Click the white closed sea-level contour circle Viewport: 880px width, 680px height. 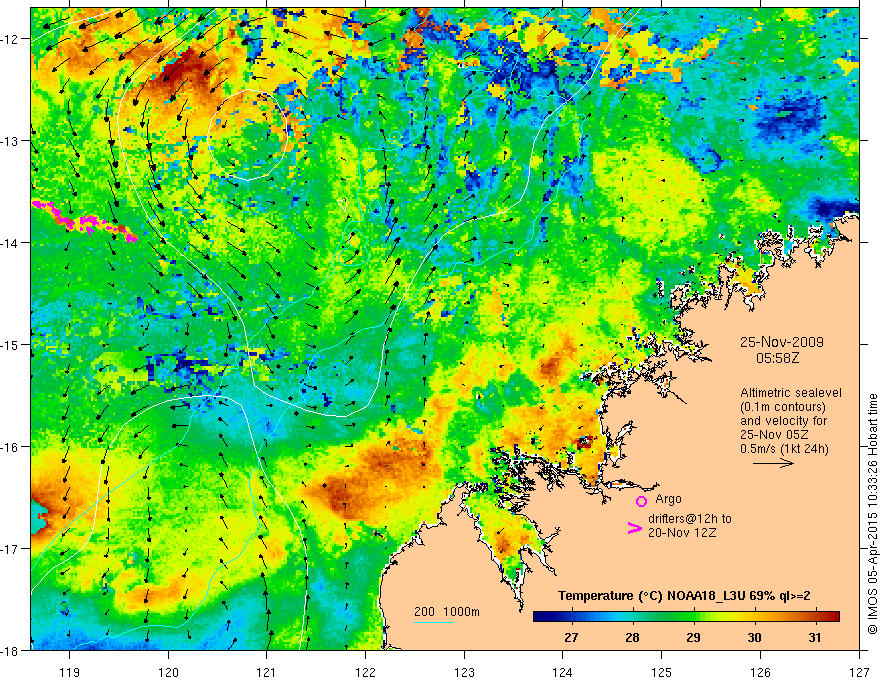(248, 135)
